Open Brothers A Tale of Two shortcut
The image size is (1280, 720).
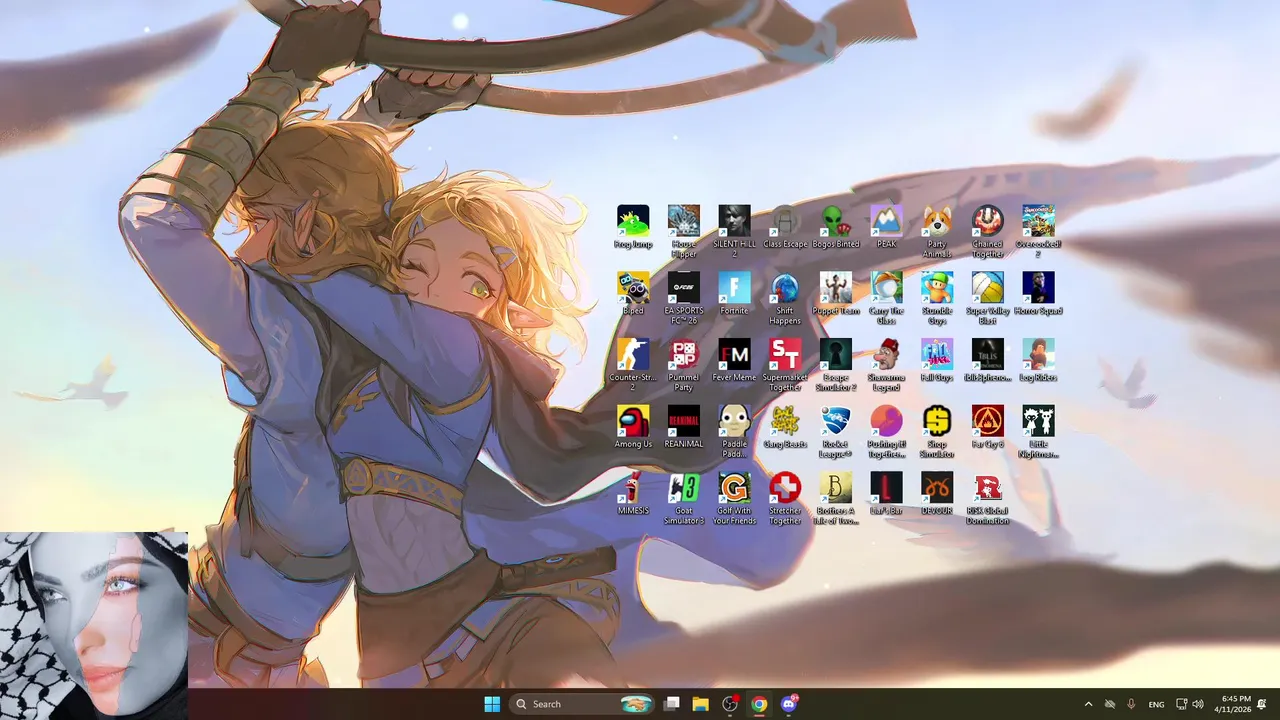click(x=836, y=499)
